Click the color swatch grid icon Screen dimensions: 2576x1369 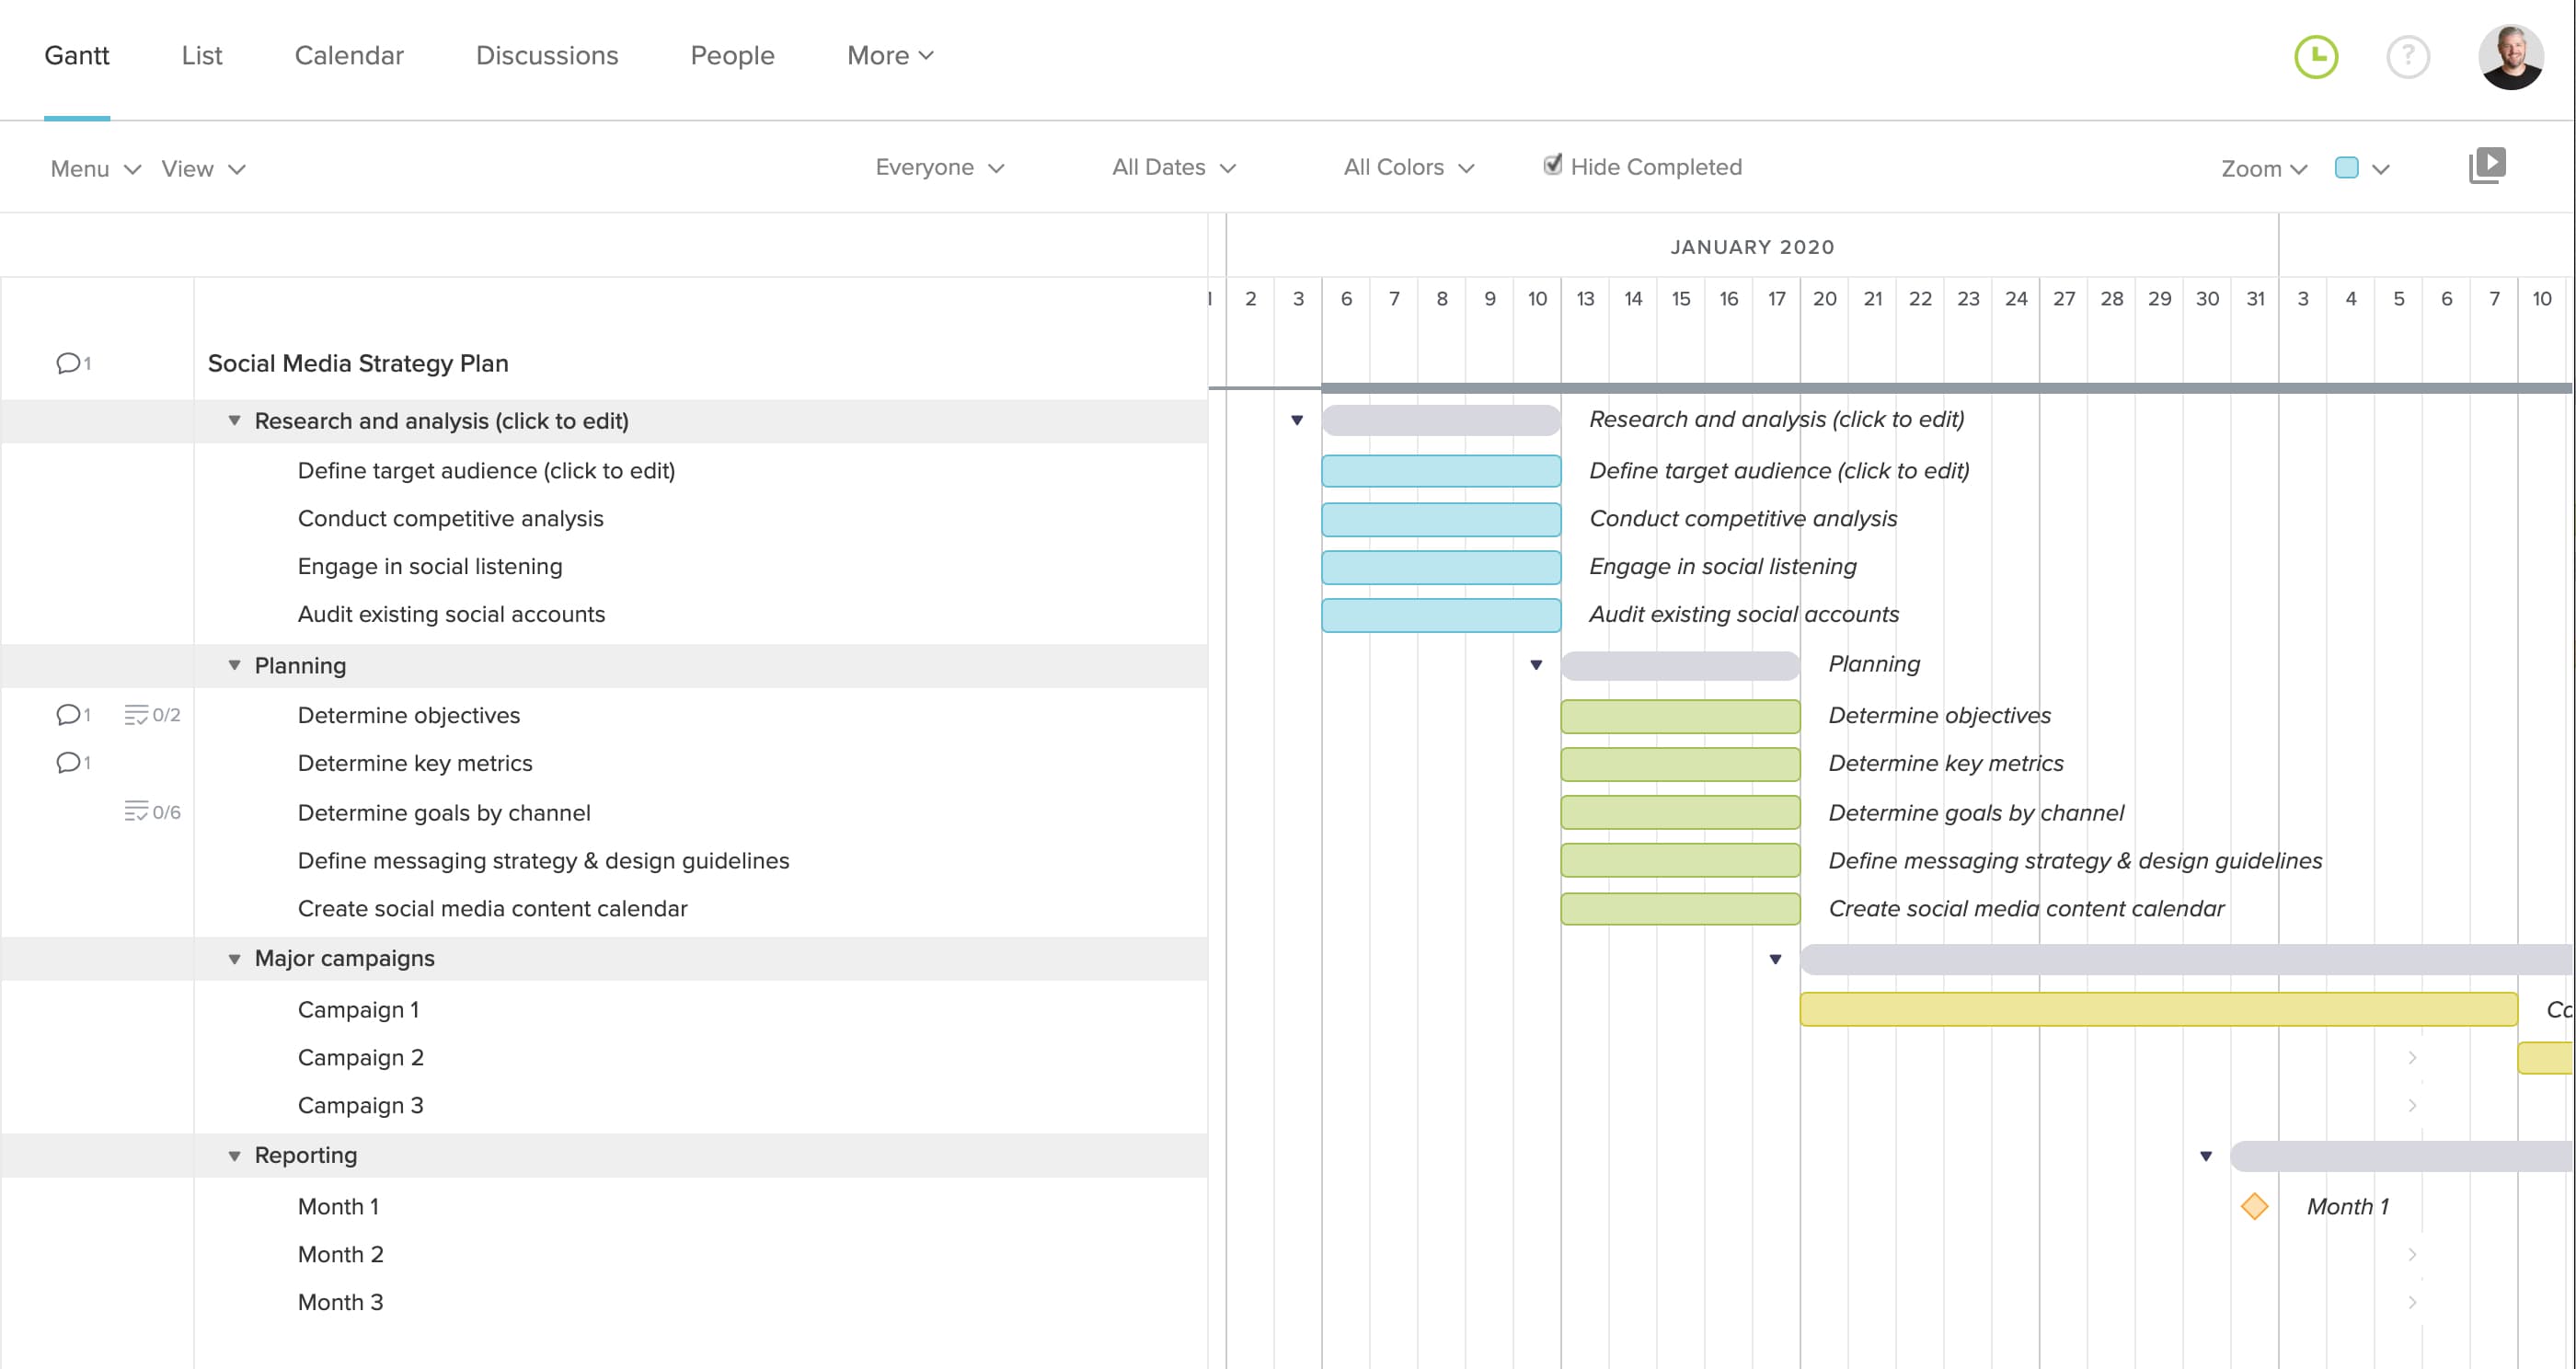pyautogui.click(x=2348, y=166)
